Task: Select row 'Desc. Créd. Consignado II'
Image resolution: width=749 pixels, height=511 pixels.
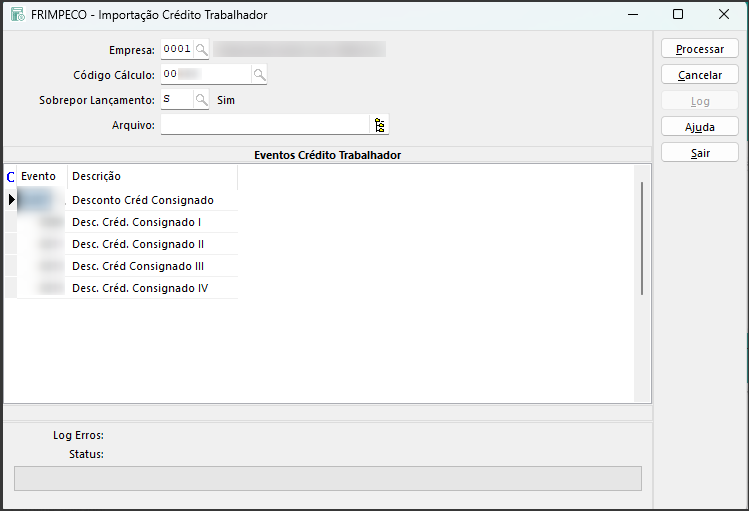Action: (x=121, y=244)
